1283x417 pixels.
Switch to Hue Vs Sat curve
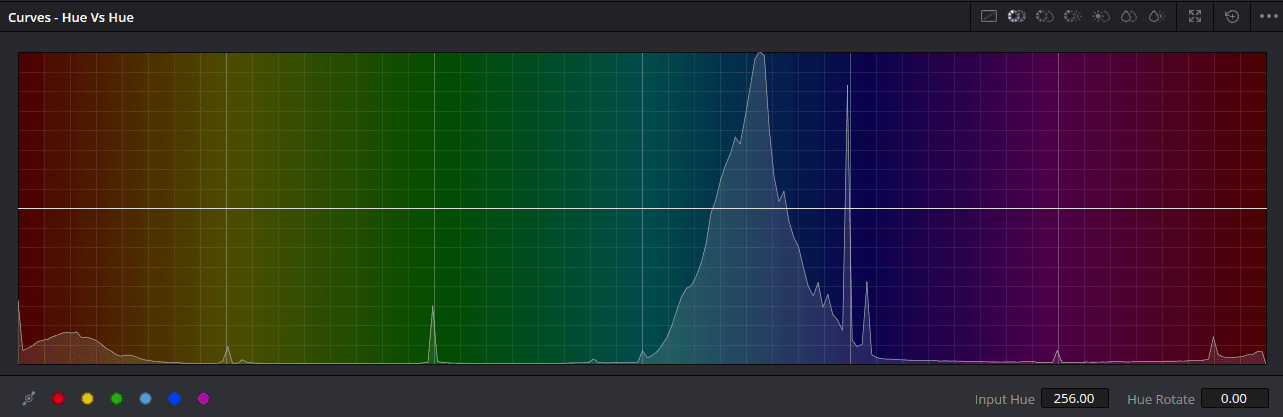1044,16
